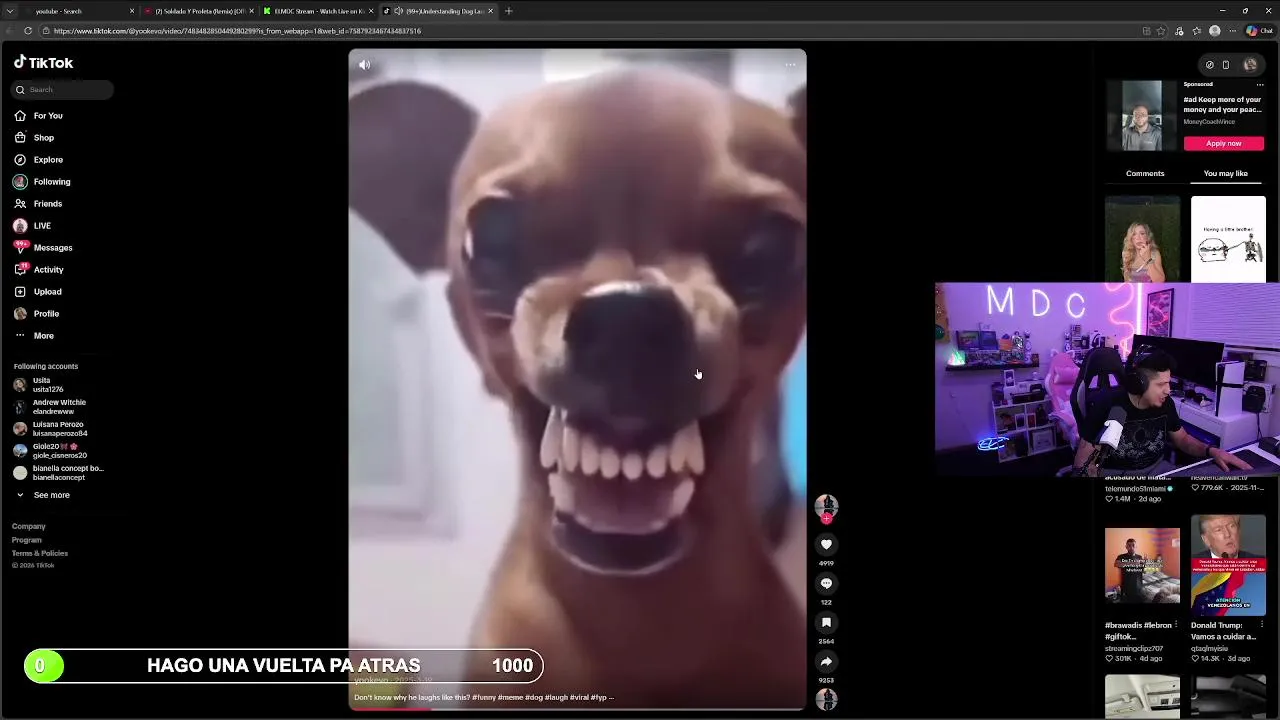The image size is (1280, 720).
Task: Expand the Program footer section
Action: [27, 540]
